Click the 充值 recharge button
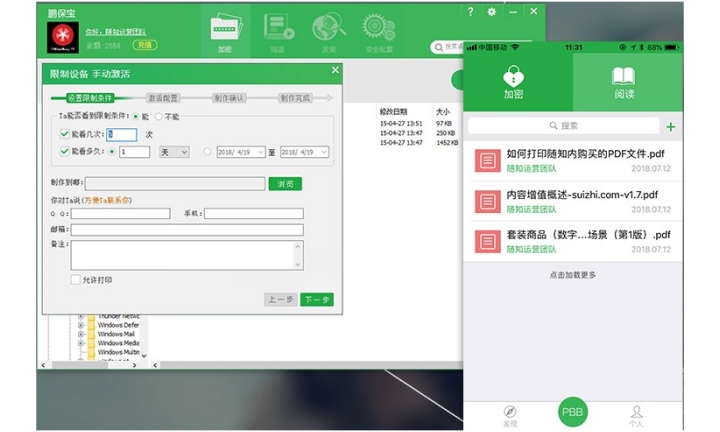Screen dimensions: 720x432 [145, 45]
